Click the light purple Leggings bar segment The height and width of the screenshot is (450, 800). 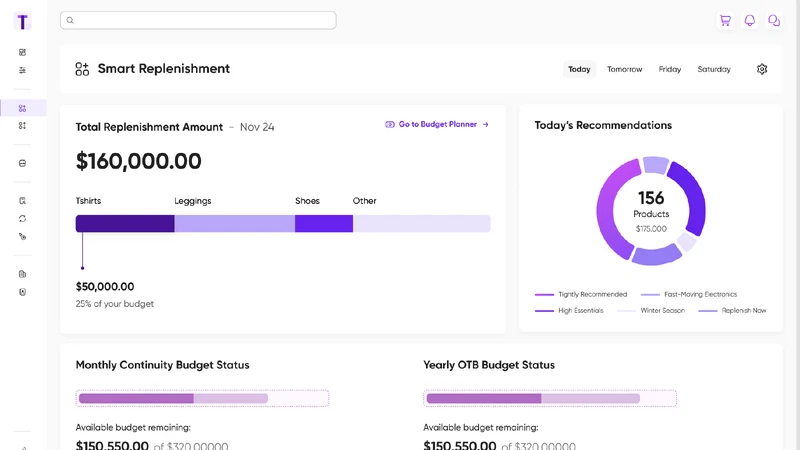tap(235, 223)
